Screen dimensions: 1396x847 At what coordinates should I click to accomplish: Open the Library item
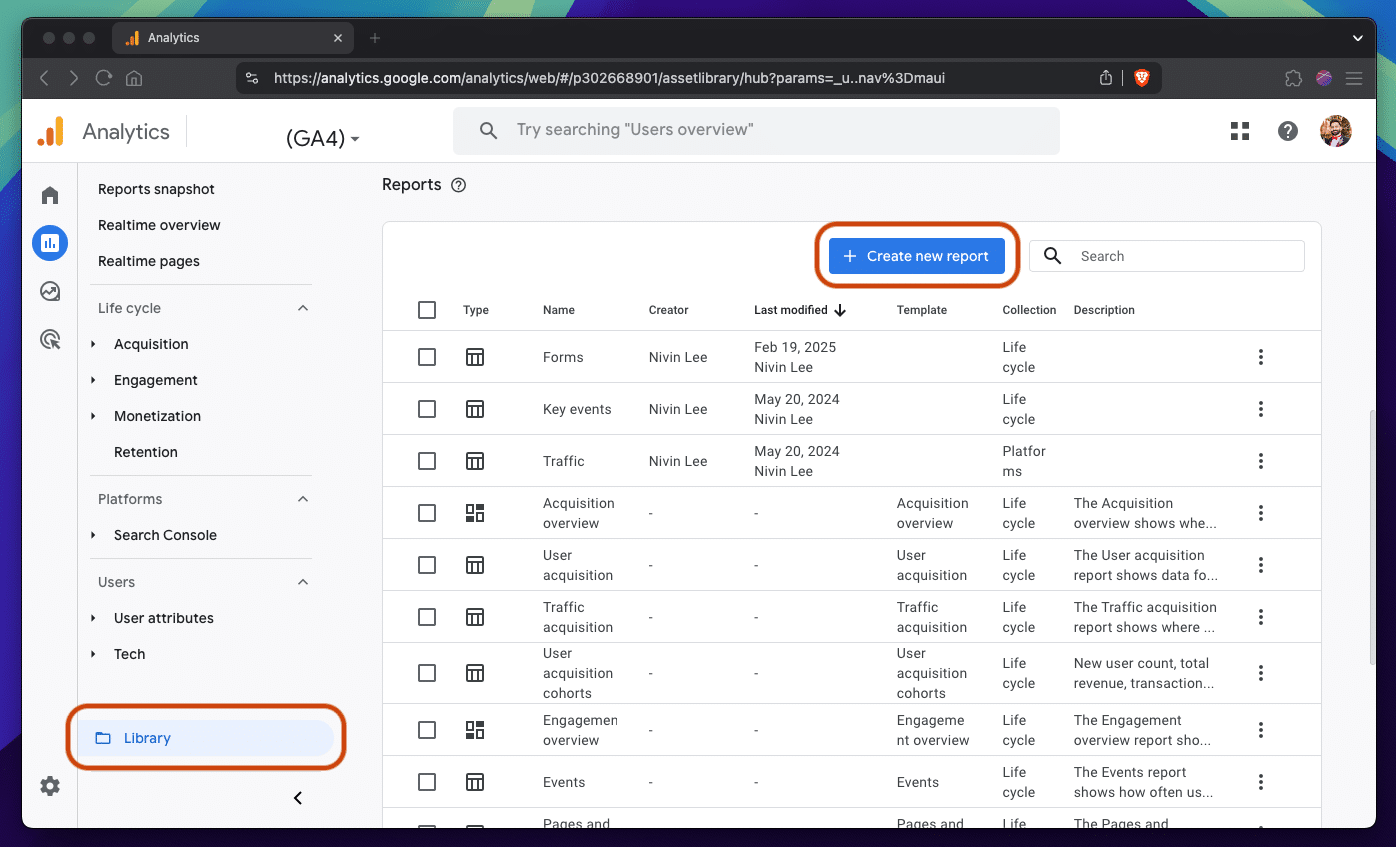tap(206, 738)
